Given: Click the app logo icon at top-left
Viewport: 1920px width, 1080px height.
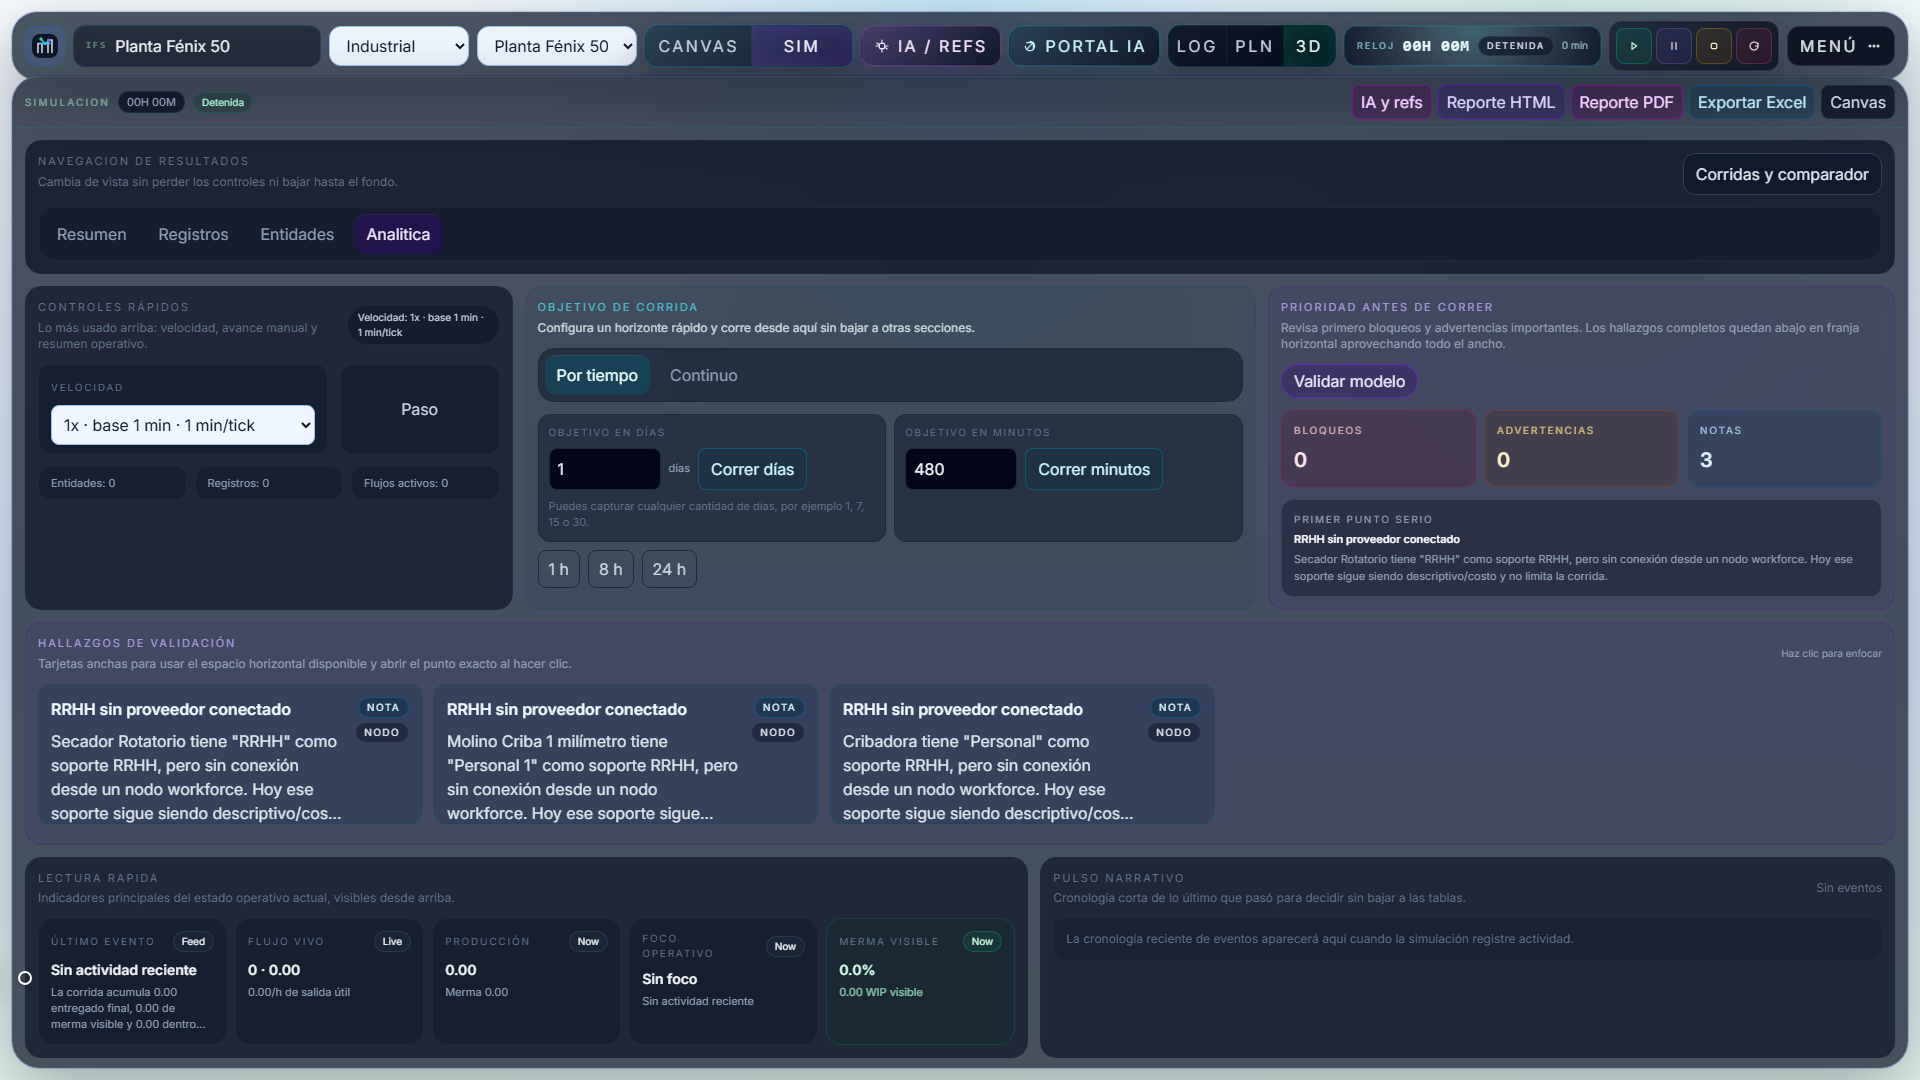Looking at the screenshot, I should click(x=44, y=46).
